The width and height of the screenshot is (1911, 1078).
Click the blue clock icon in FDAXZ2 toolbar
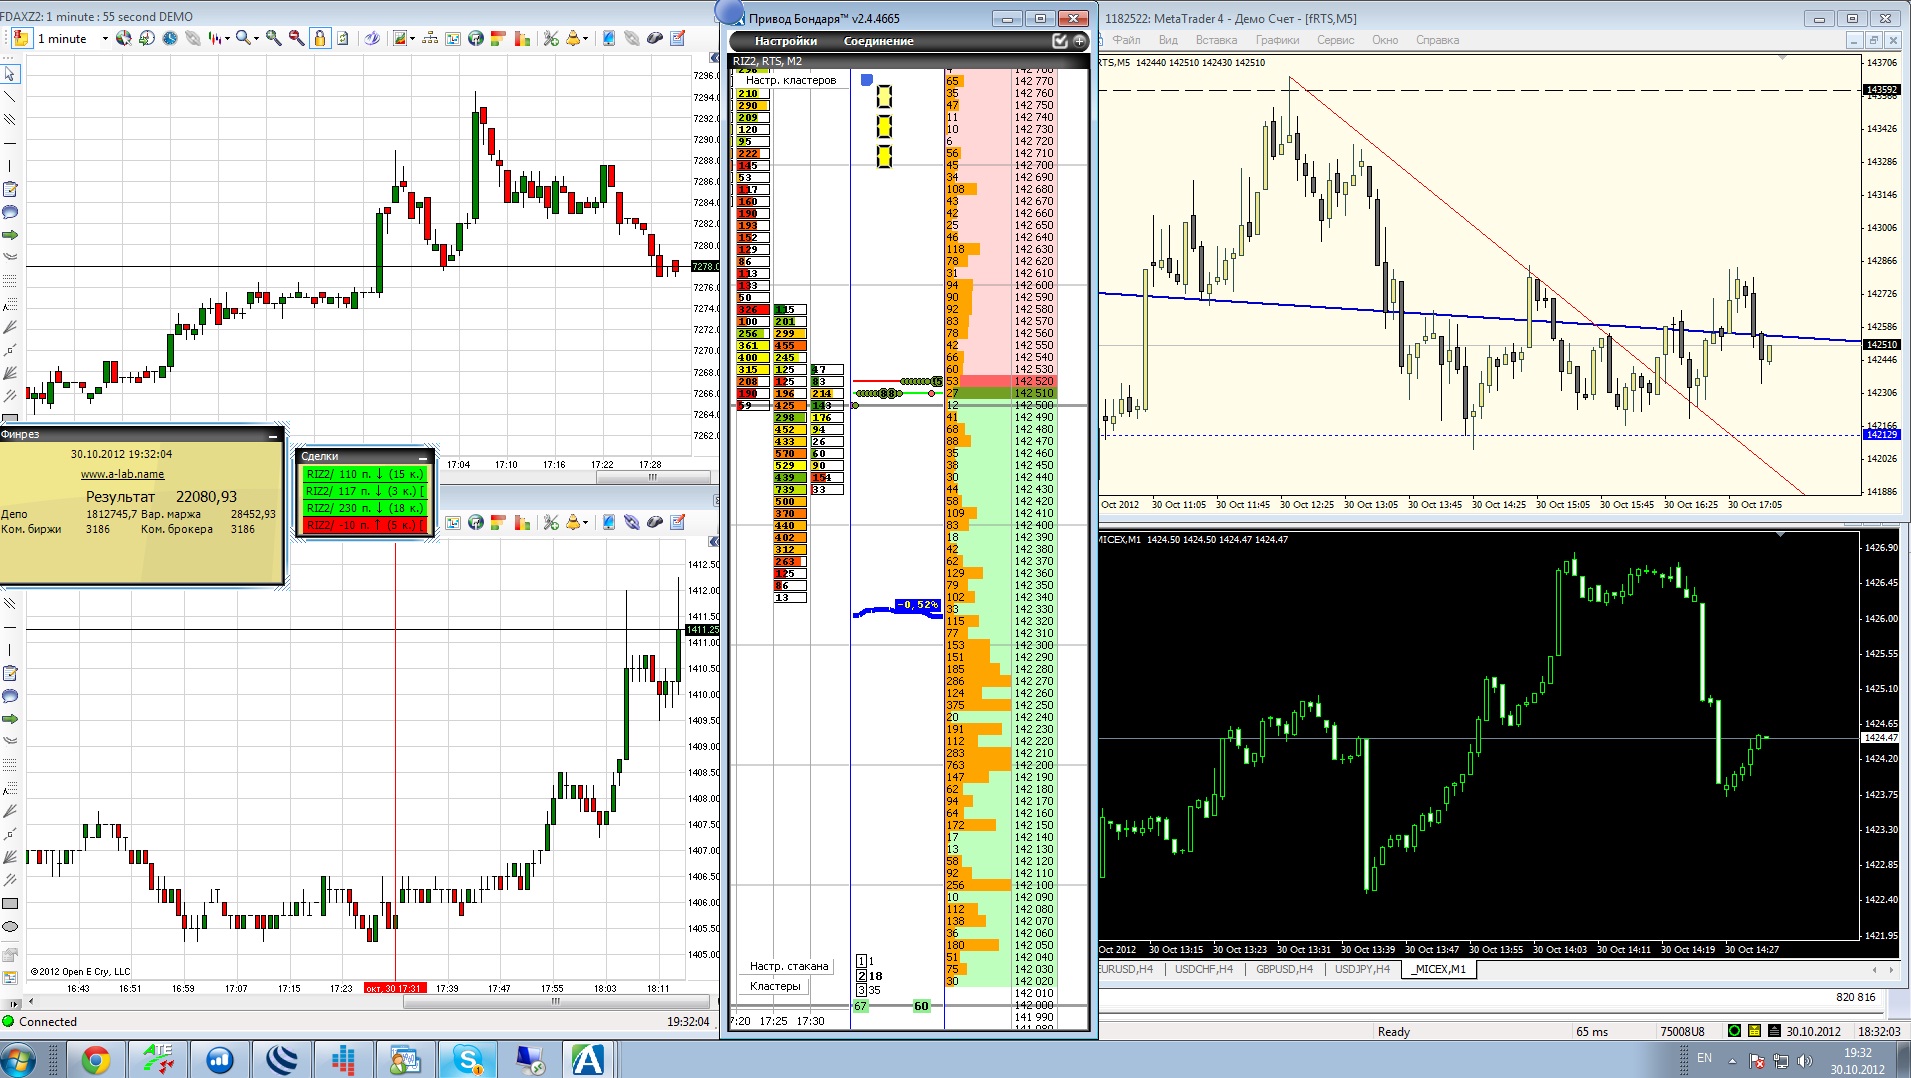pos(170,39)
